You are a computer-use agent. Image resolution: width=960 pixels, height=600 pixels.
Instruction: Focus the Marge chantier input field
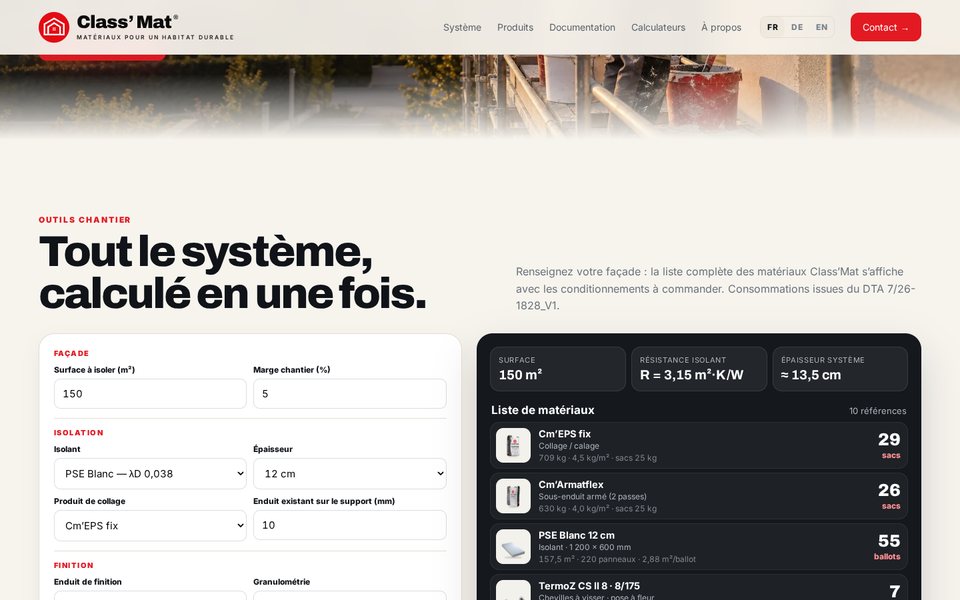pos(350,394)
